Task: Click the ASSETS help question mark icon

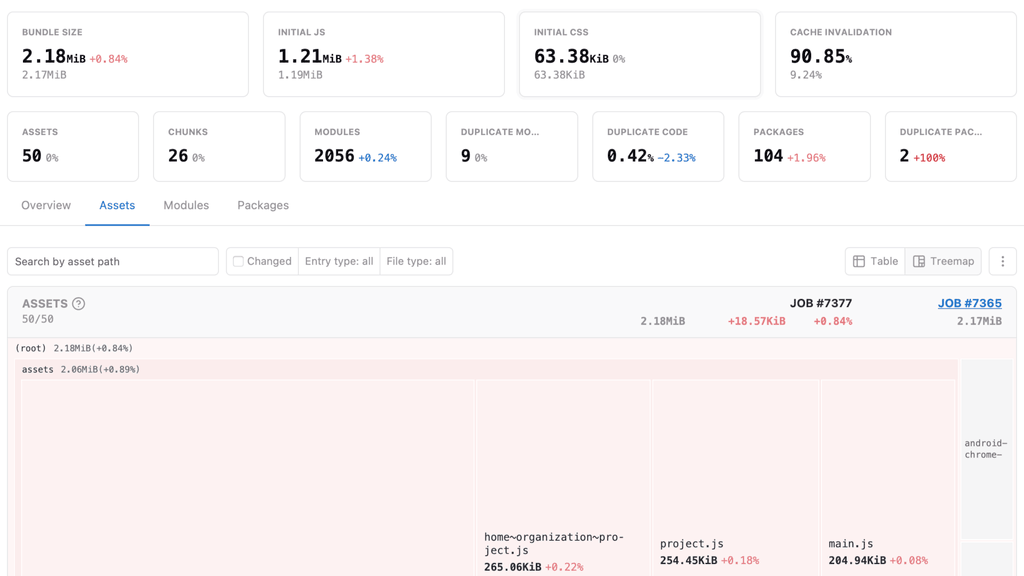Action: [78, 304]
